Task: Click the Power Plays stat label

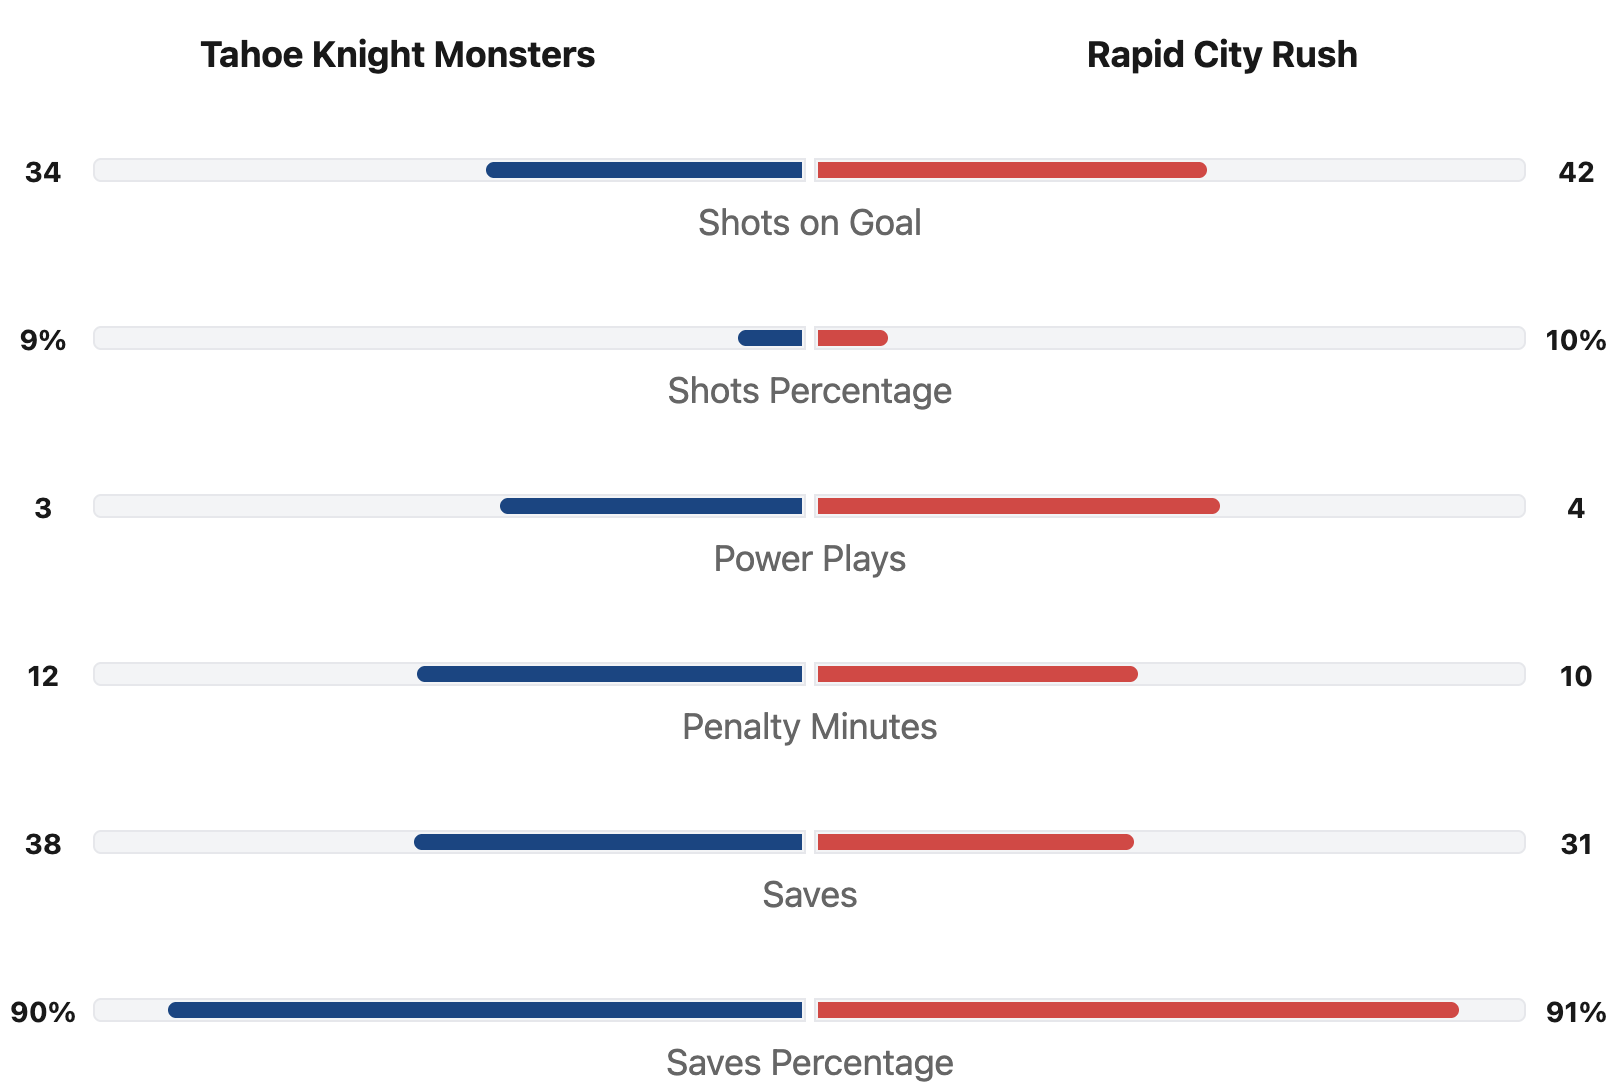Action: (809, 559)
